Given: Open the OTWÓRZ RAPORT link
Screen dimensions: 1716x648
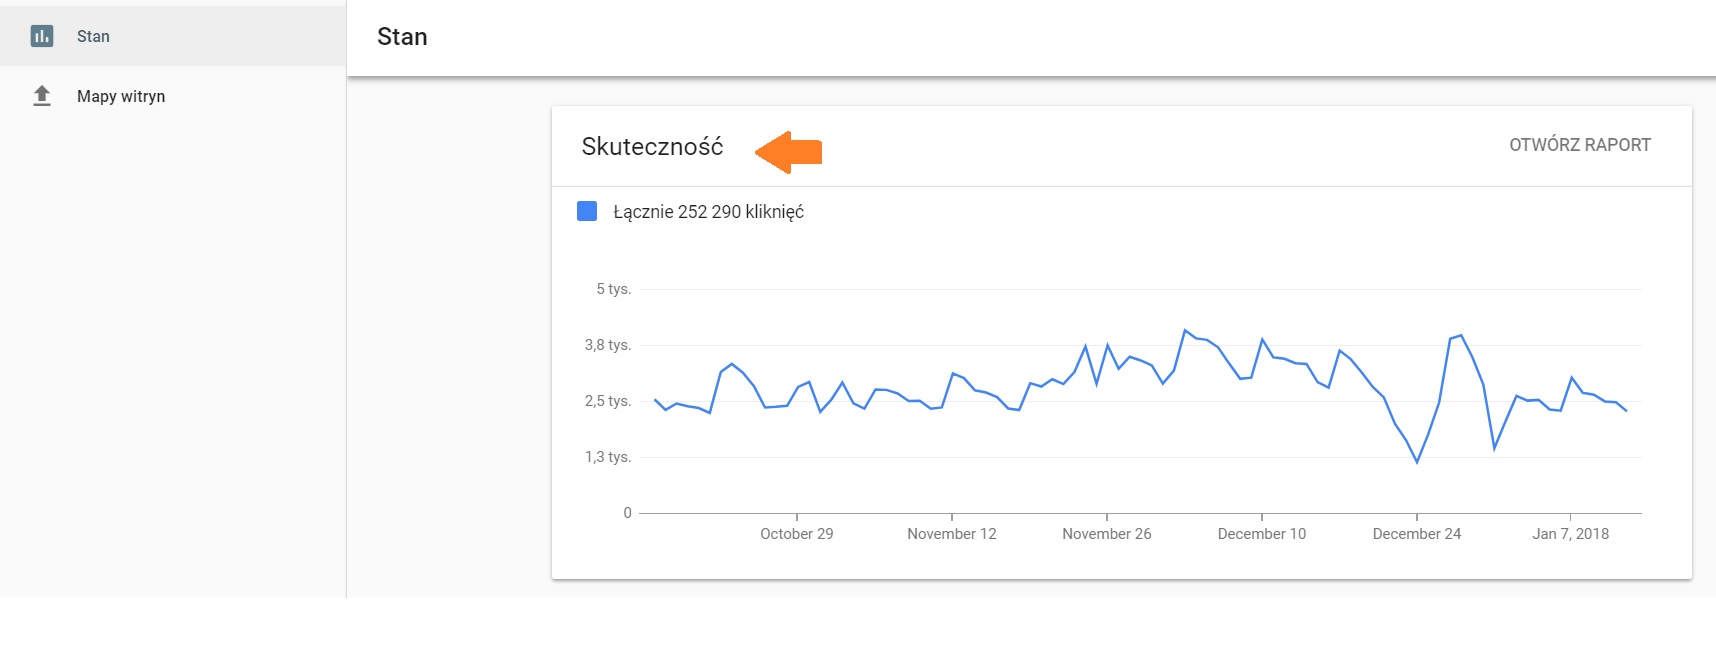Looking at the screenshot, I should (x=1579, y=145).
